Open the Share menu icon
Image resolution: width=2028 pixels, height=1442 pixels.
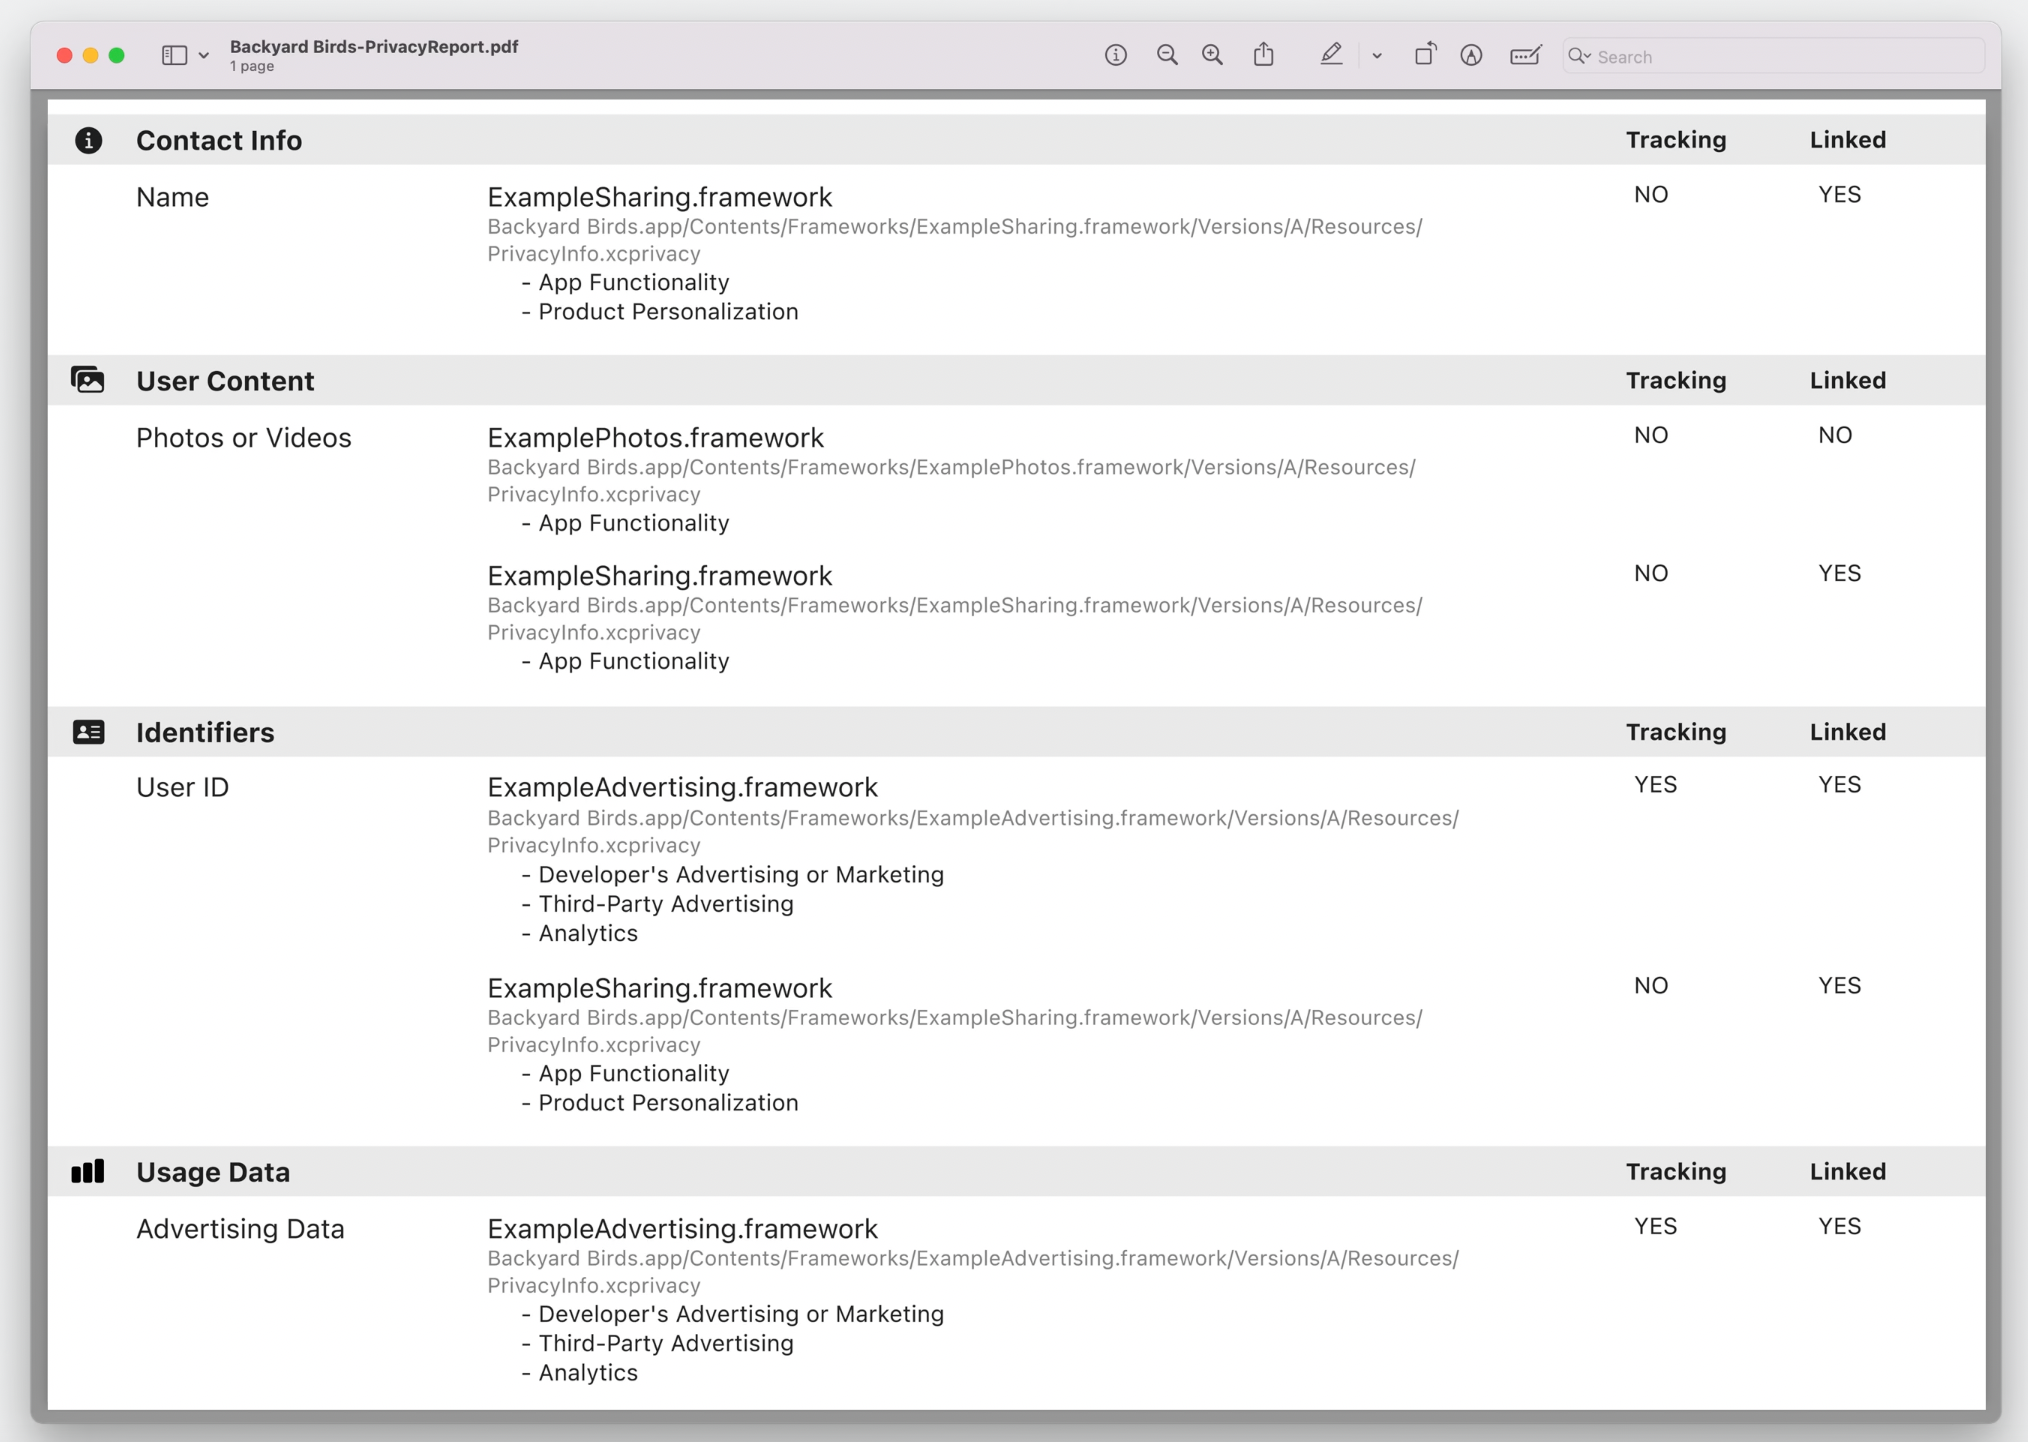pyautogui.click(x=1264, y=55)
